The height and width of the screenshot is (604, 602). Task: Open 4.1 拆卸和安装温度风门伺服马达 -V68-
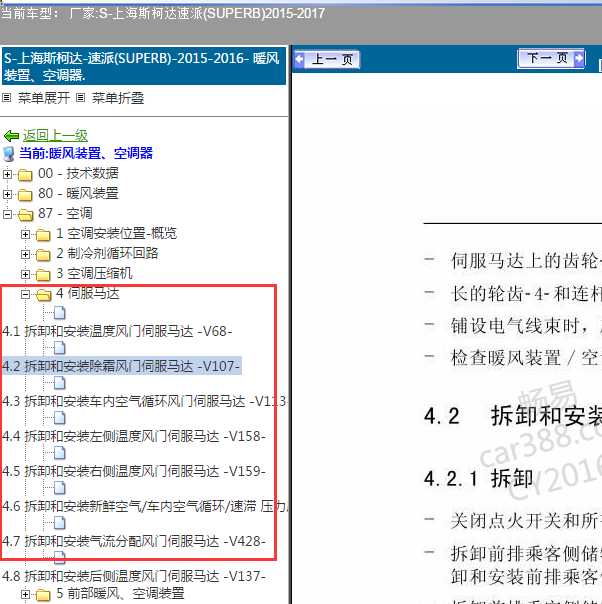[117, 332]
